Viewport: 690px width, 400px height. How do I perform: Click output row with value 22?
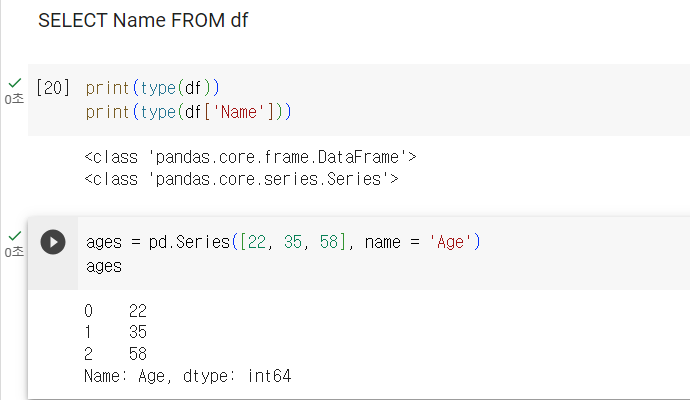pos(115,311)
